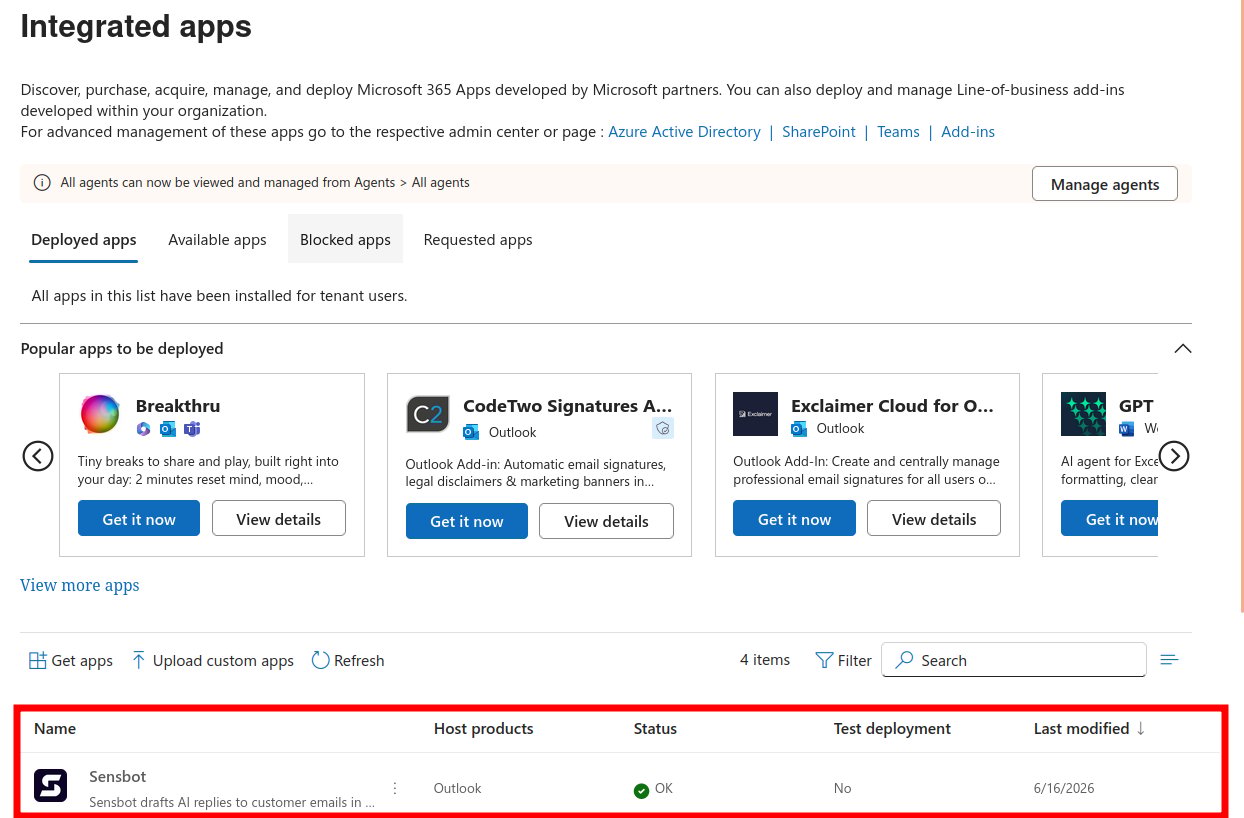1244x818 pixels.
Task: Click the GPT app logo with stars
Action: [x=1083, y=414]
